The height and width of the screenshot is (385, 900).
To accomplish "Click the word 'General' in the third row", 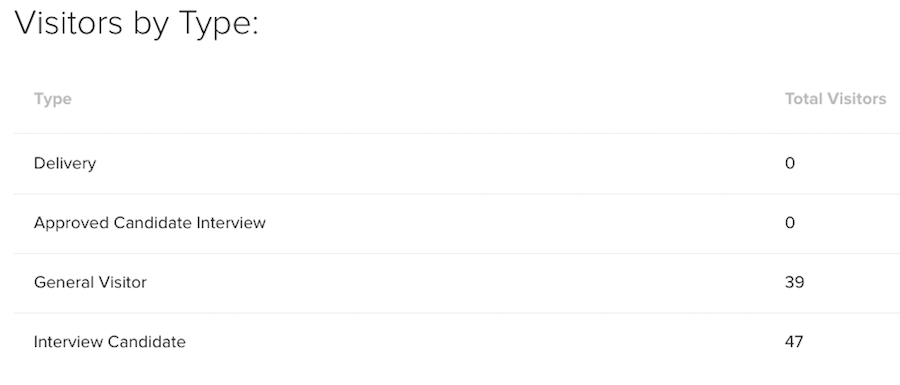I will pos(58,282).
